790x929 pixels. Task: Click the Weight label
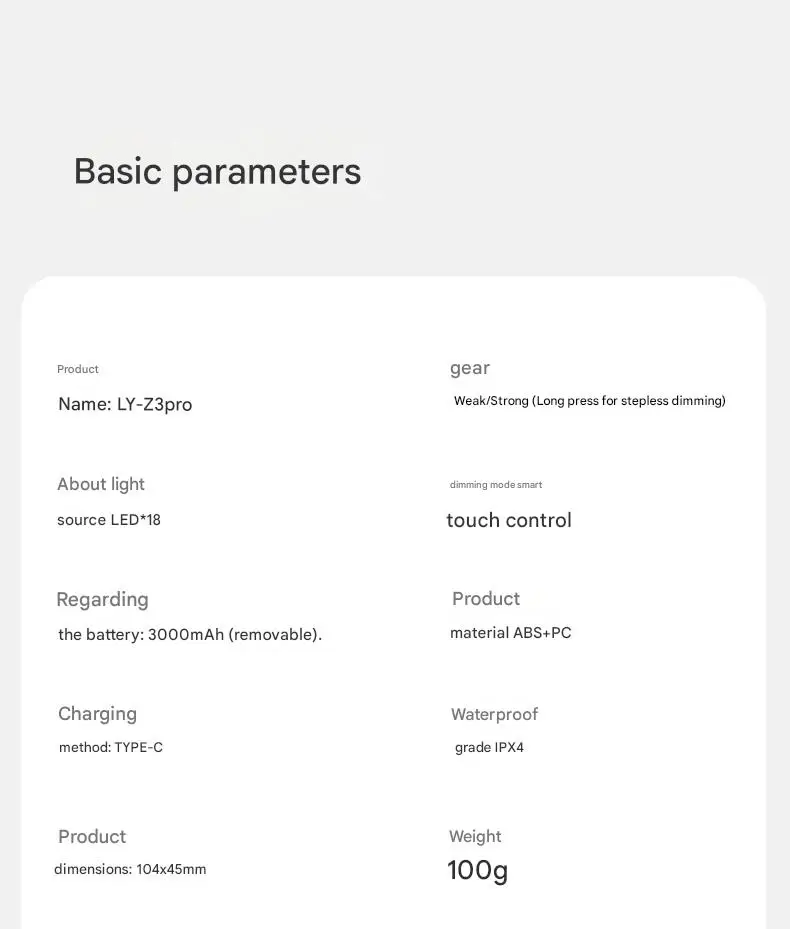(475, 837)
